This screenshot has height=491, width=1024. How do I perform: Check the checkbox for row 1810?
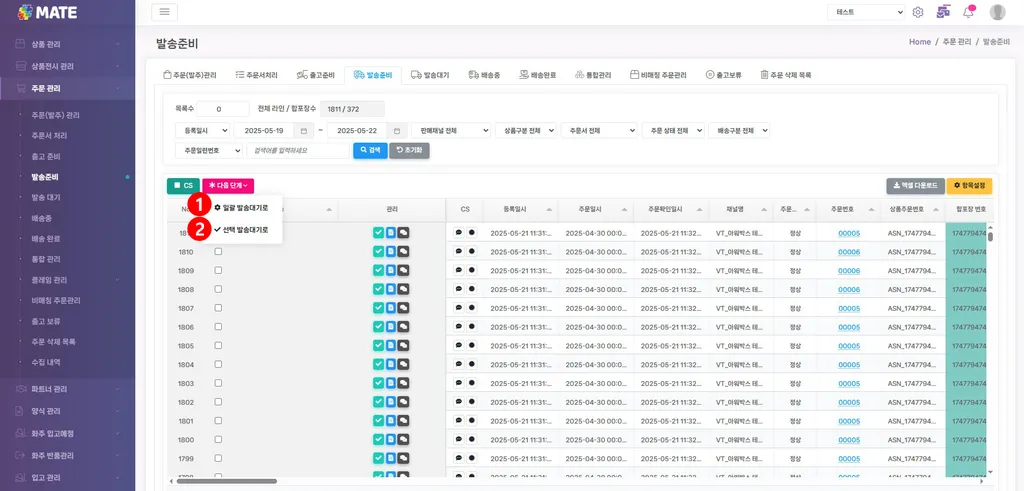tap(218, 251)
